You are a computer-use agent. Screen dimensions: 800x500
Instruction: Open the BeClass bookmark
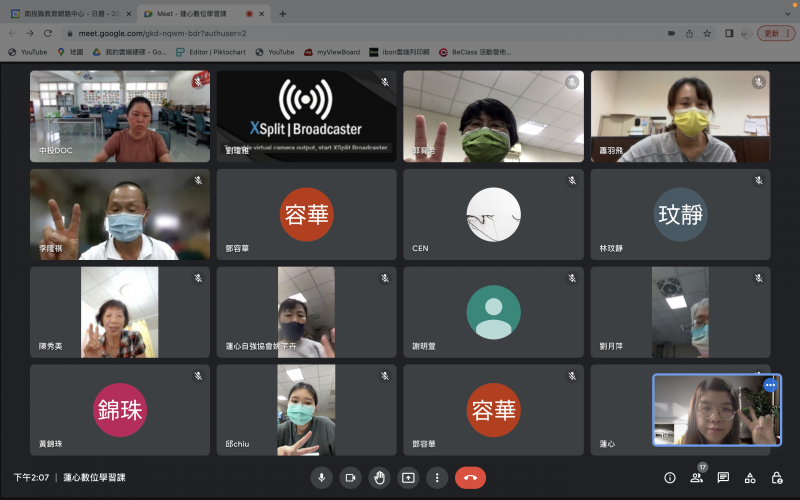(476, 52)
